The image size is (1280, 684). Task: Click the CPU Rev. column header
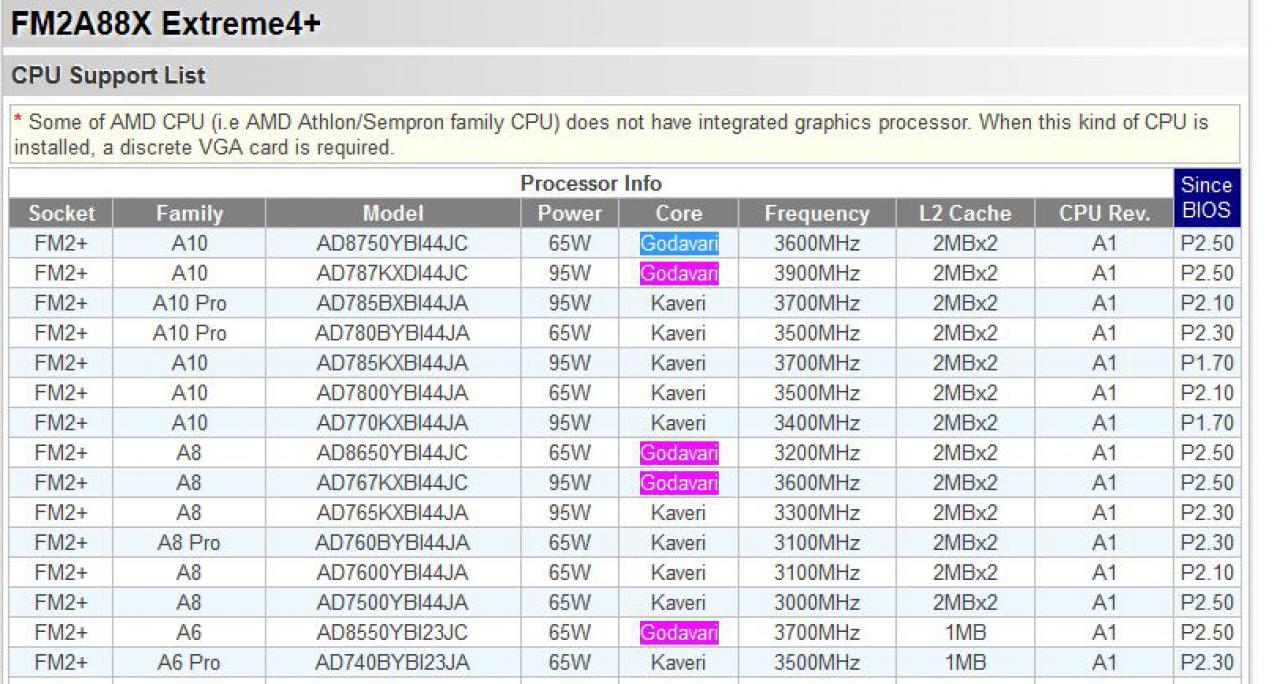(1104, 213)
